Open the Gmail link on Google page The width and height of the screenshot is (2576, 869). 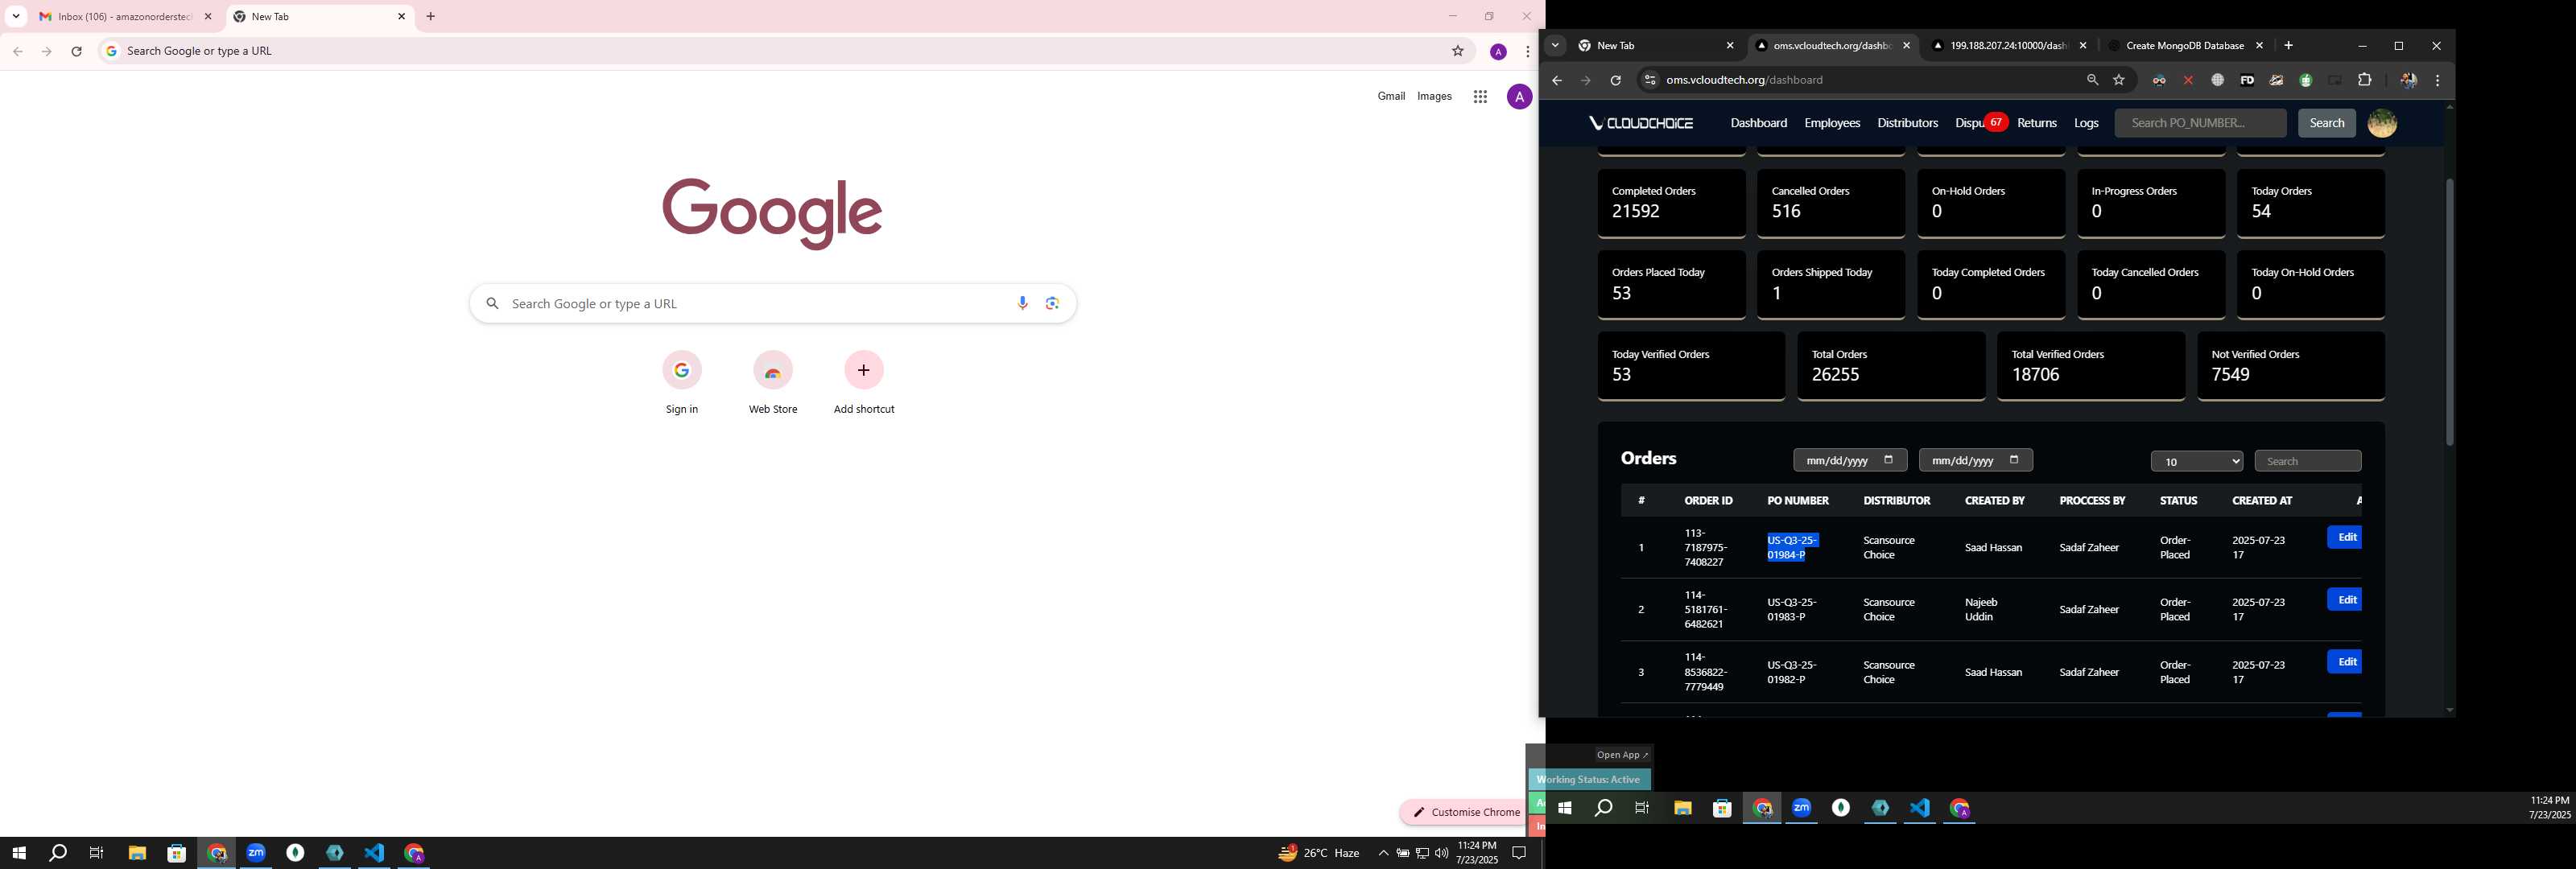(x=1391, y=97)
